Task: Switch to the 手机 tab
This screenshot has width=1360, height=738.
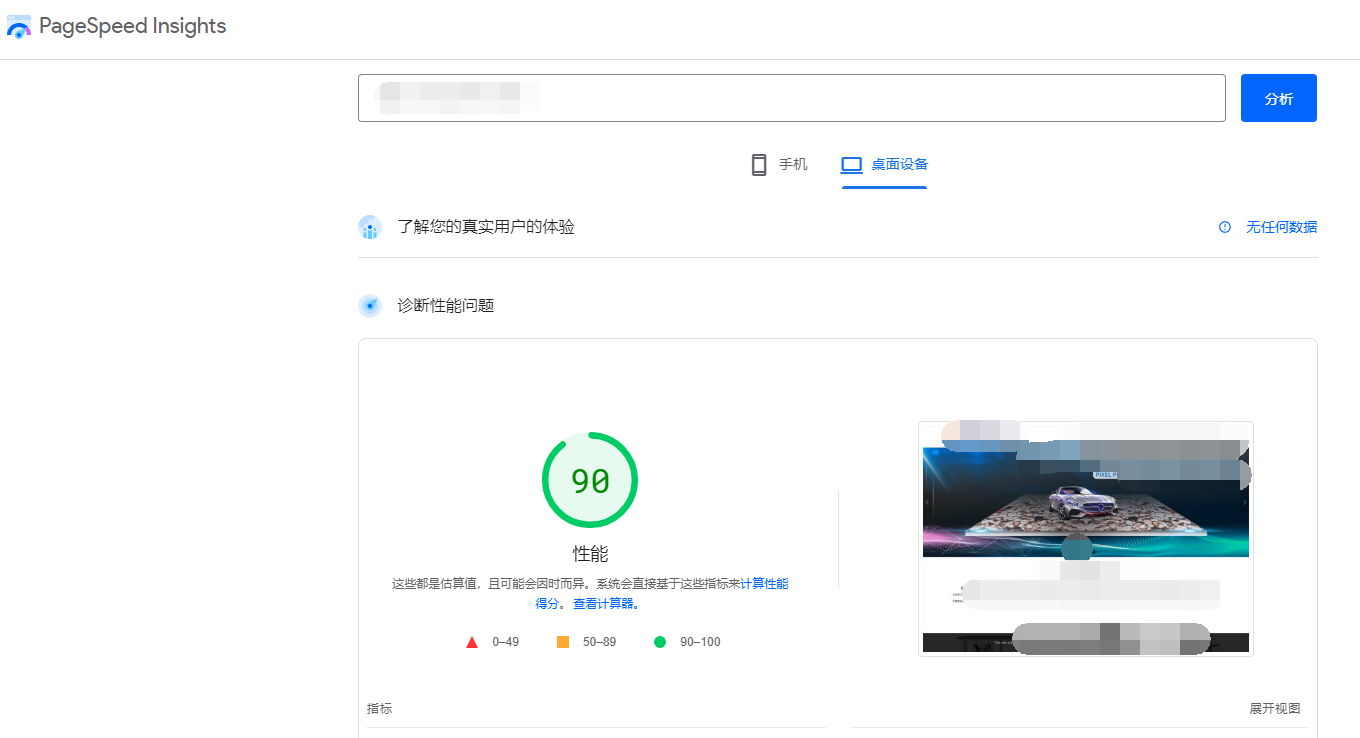Action: click(779, 165)
